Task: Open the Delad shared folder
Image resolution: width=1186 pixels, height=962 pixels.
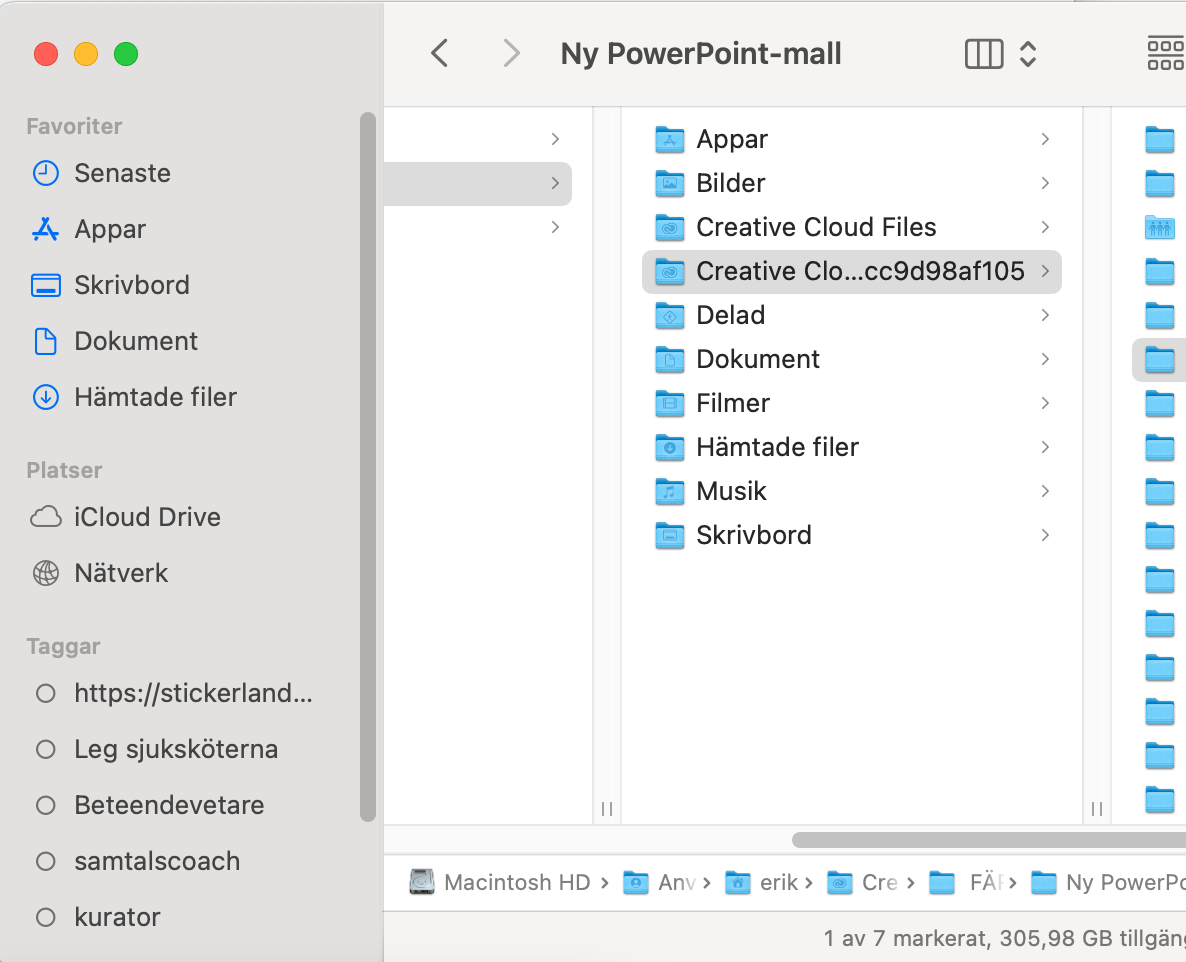Action: coord(730,315)
